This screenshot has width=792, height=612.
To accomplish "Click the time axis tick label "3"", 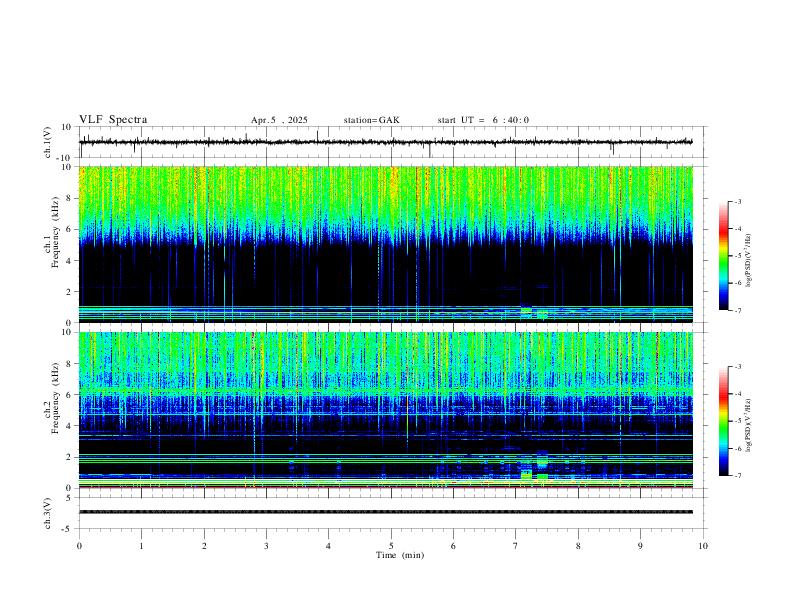I will click(x=266, y=546).
